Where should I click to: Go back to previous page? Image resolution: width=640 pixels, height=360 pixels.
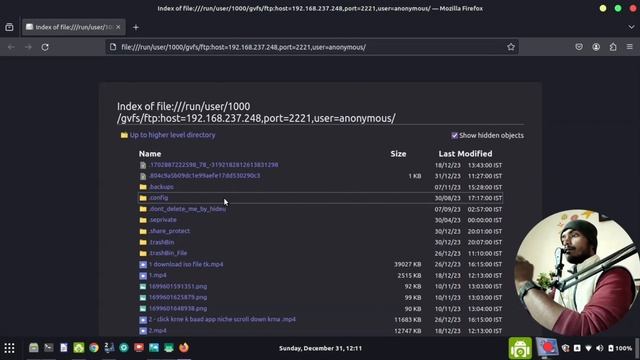coord(11,47)
